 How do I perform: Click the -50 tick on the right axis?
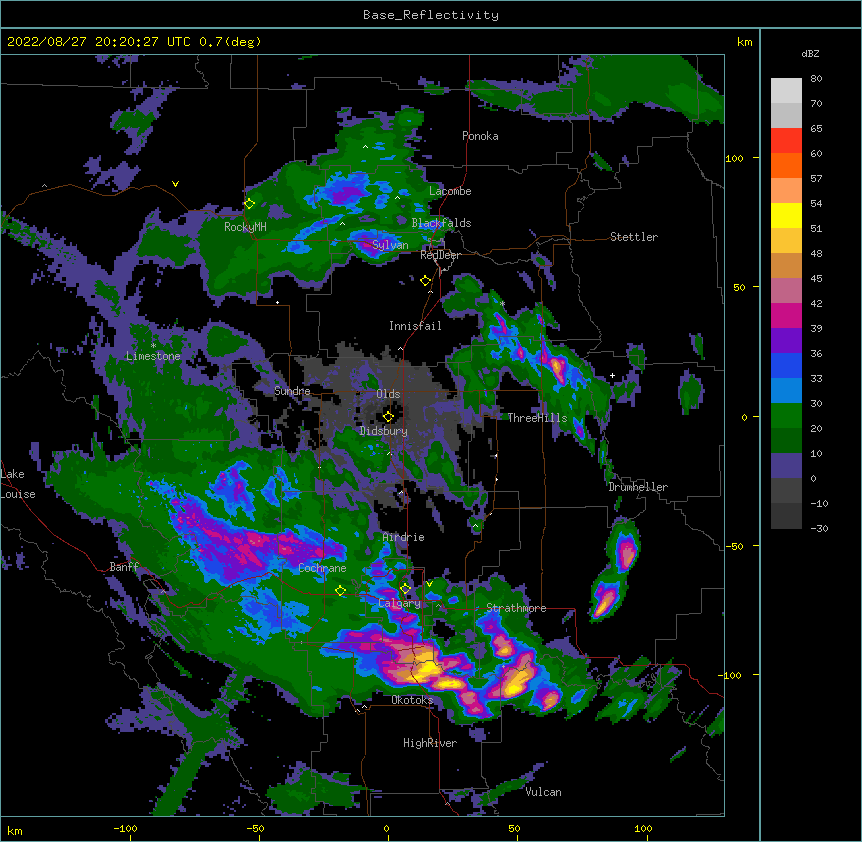point(733,546)
